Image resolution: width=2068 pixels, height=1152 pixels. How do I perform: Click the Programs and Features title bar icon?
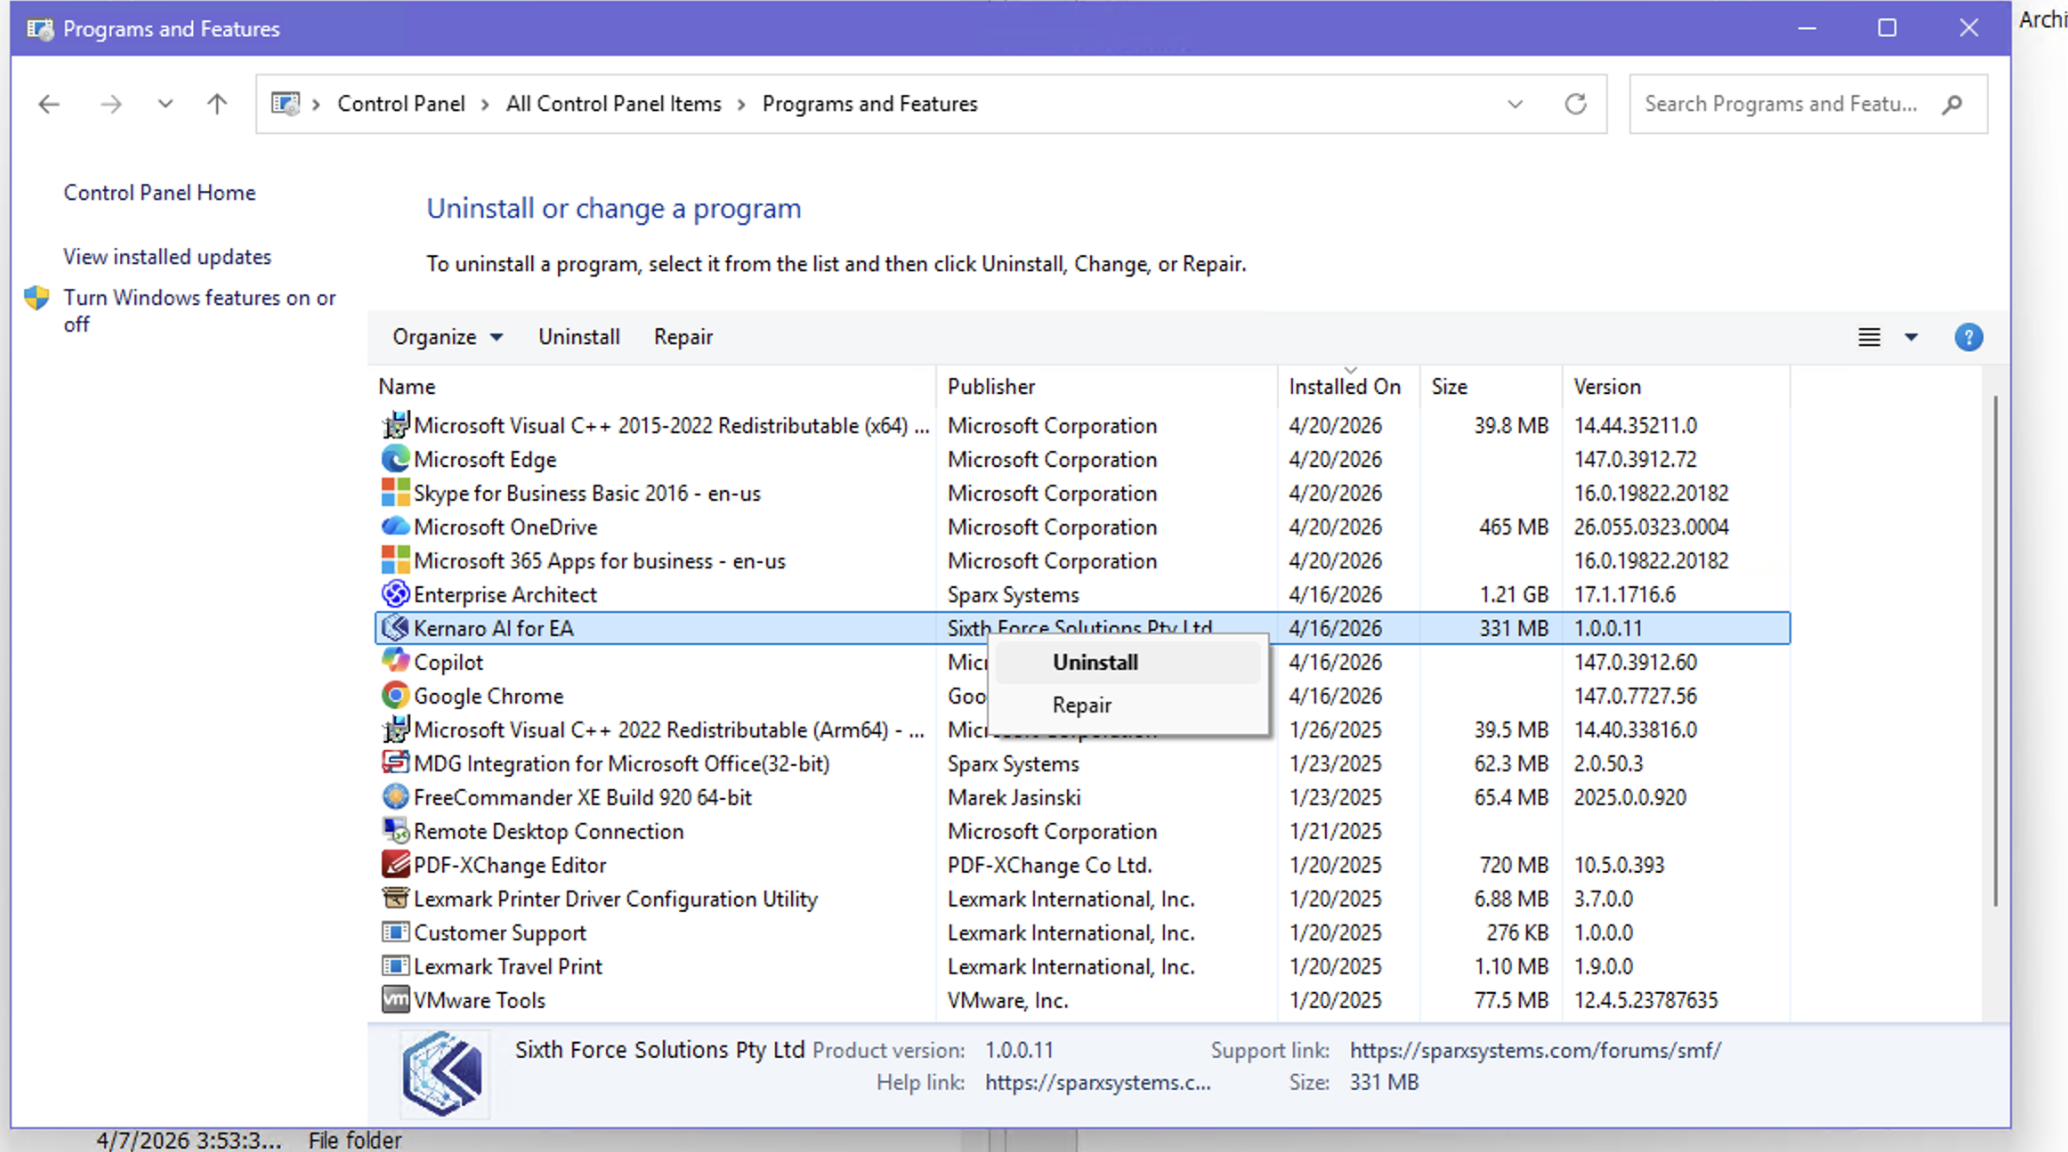tap(41, 29)
